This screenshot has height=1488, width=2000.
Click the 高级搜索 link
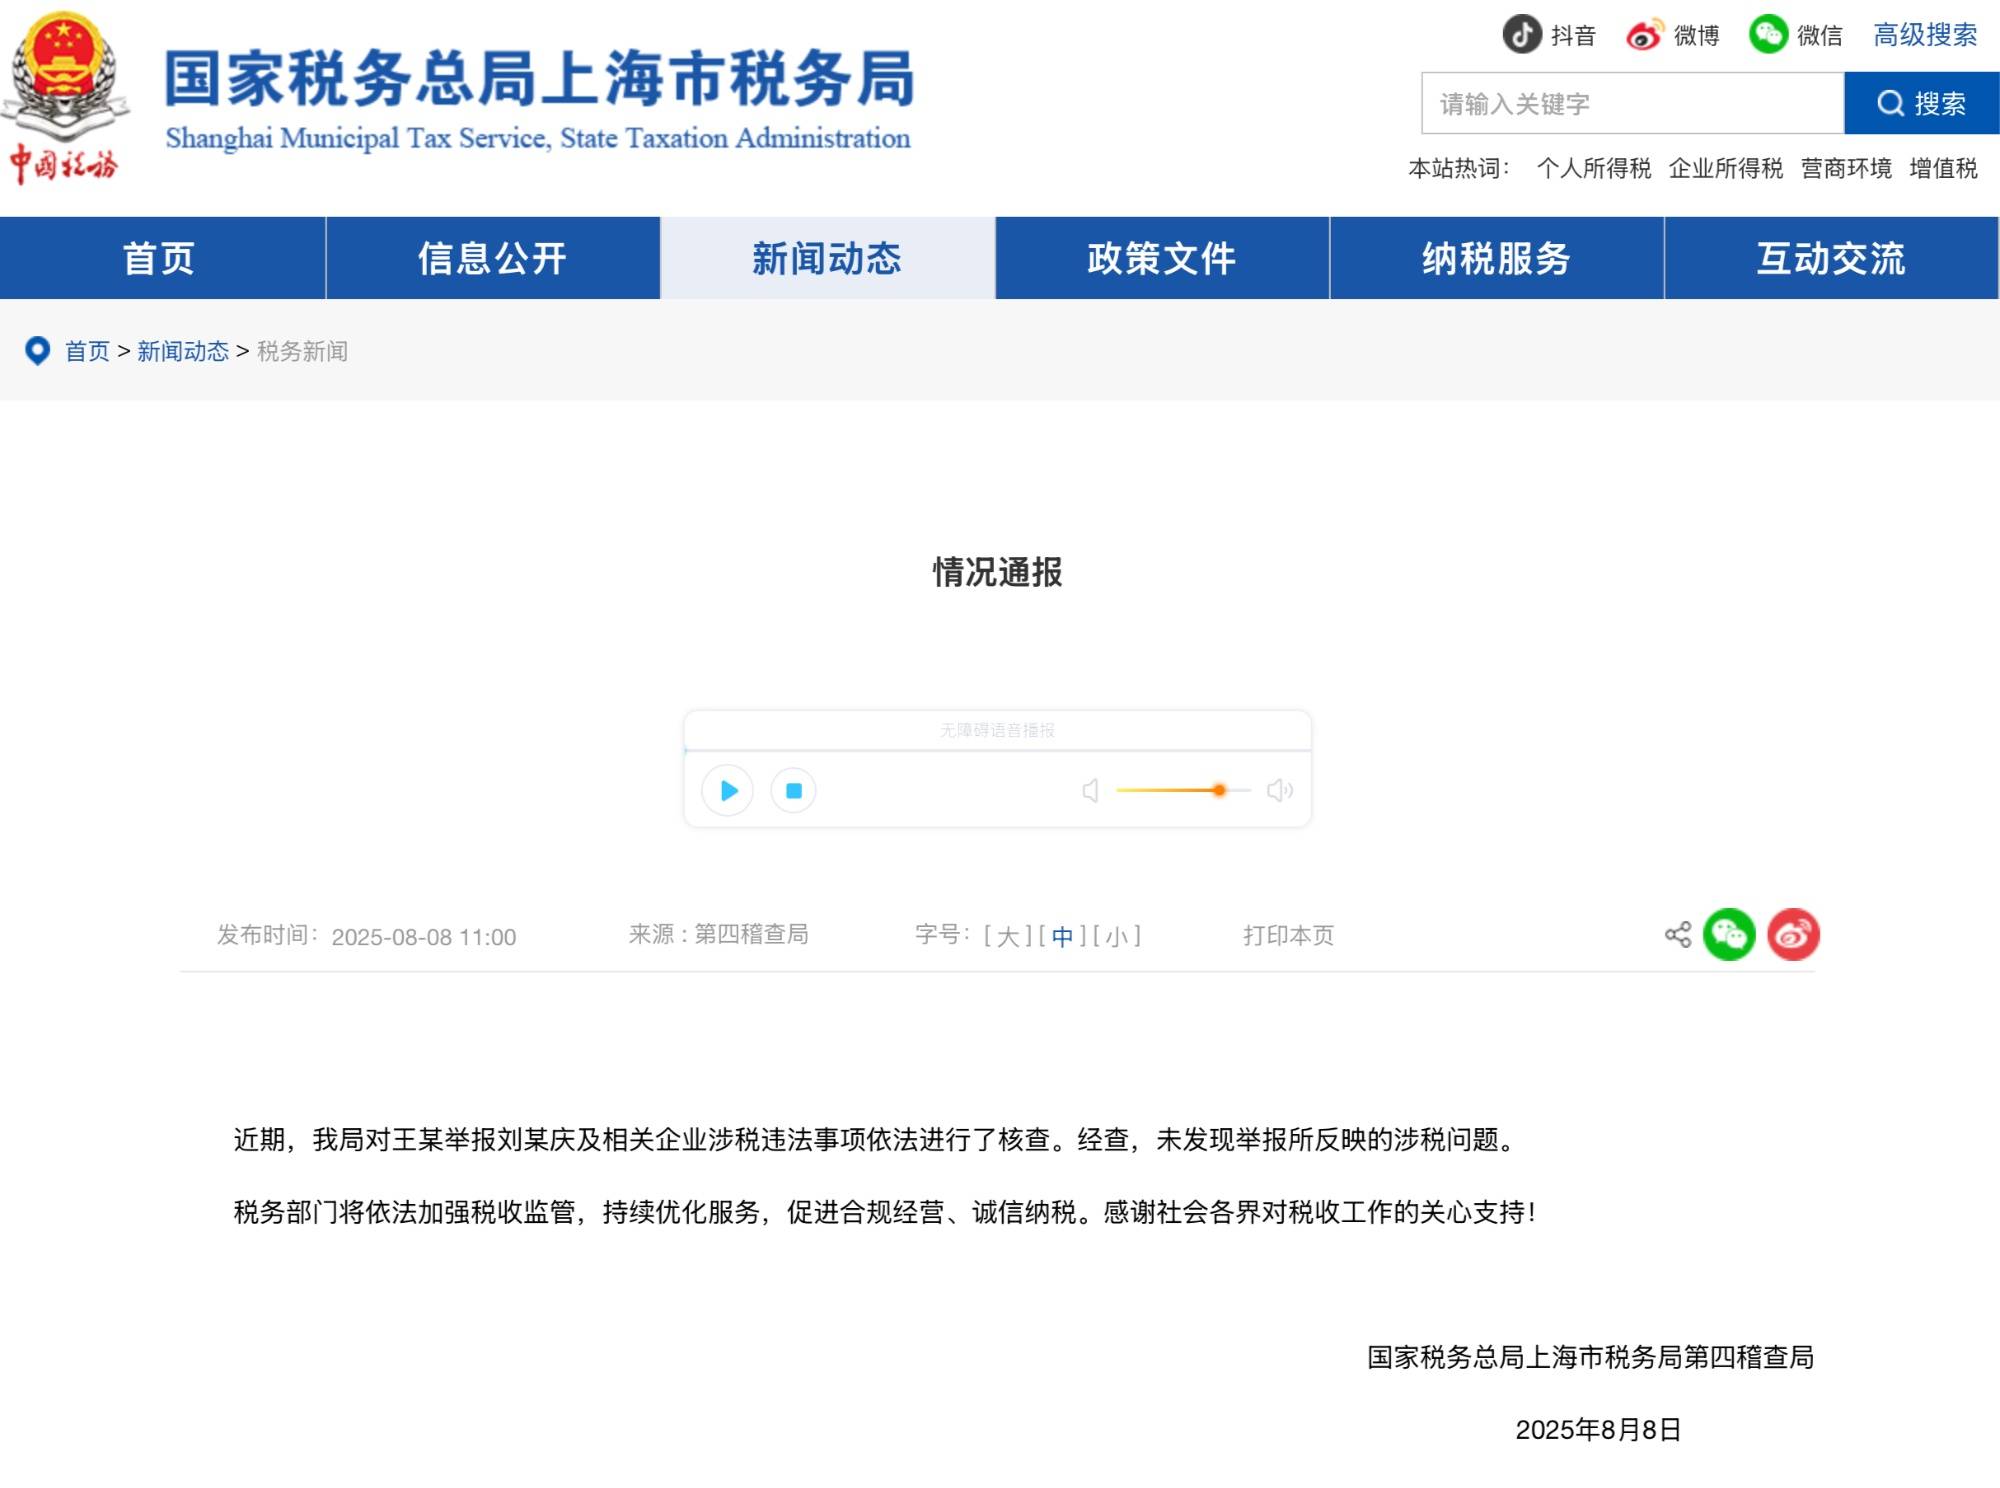coord(1924,35)
